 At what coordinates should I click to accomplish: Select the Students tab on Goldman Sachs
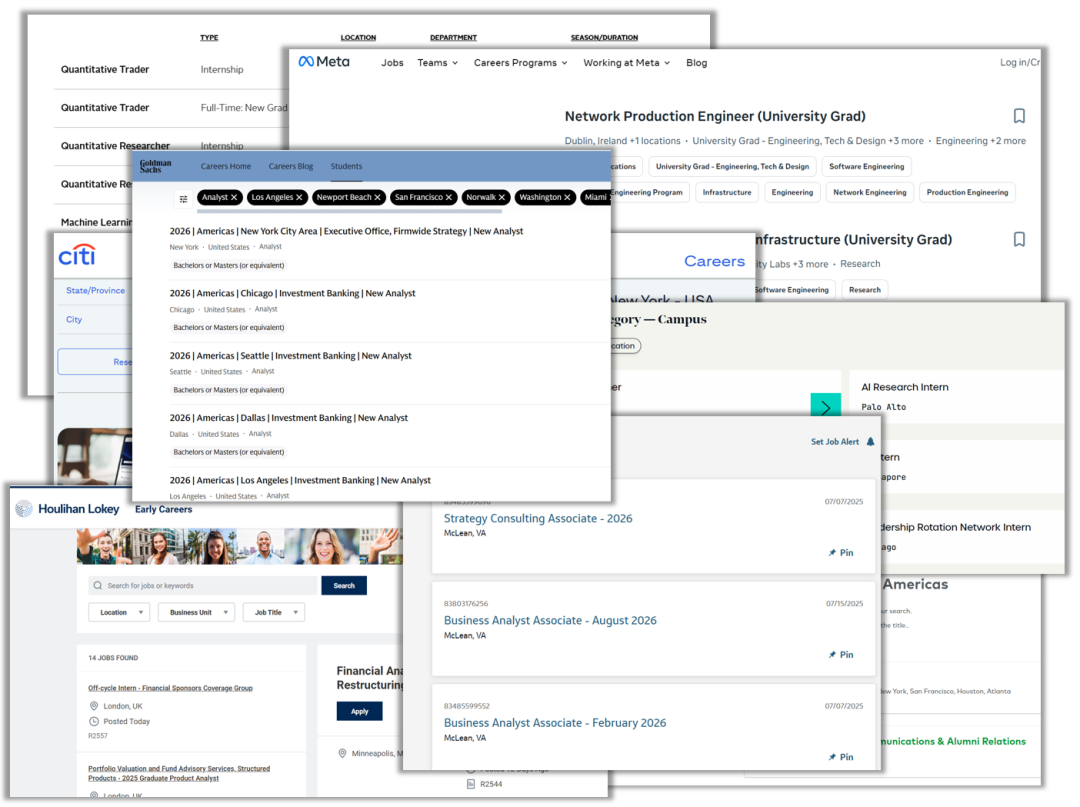click(346, 166)
